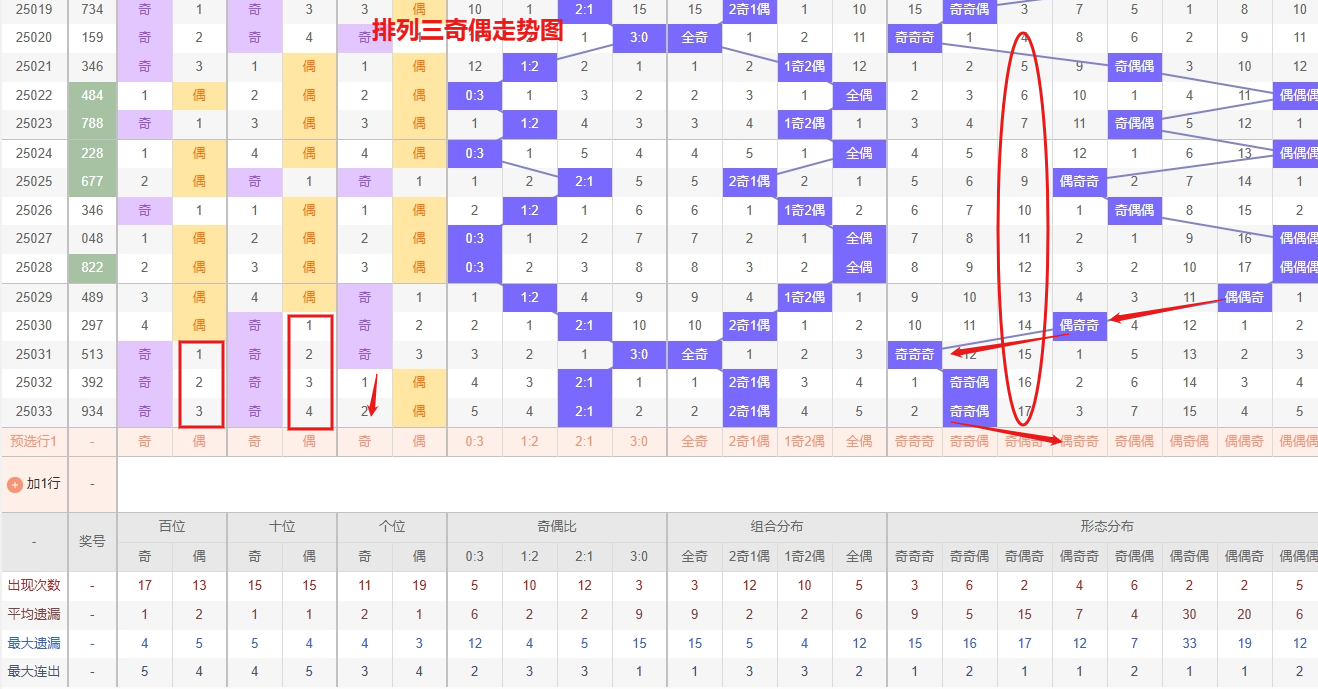This screenshot has height=689, width=1318.
Task: Select 2奇1偶 in the 预选行1 row
Action: (749, 441)
